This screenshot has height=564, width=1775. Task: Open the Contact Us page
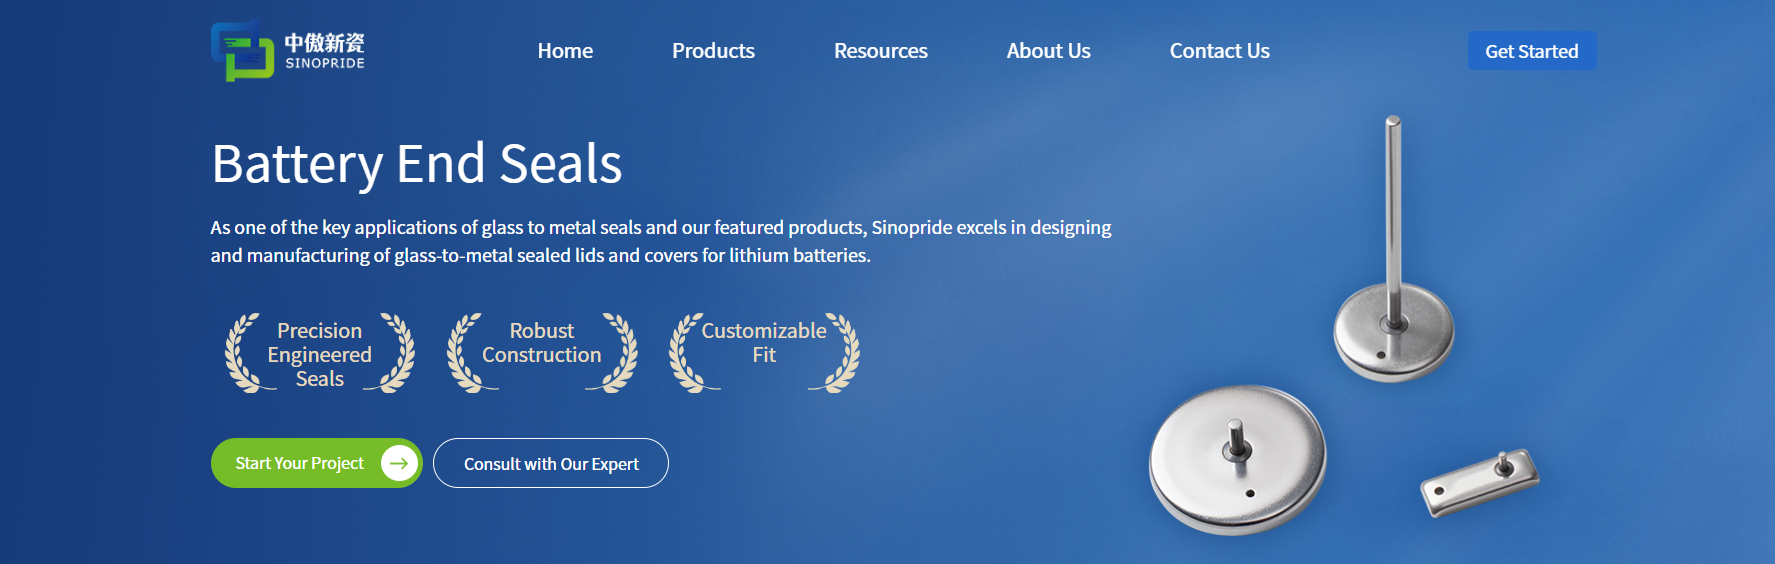1219,51
